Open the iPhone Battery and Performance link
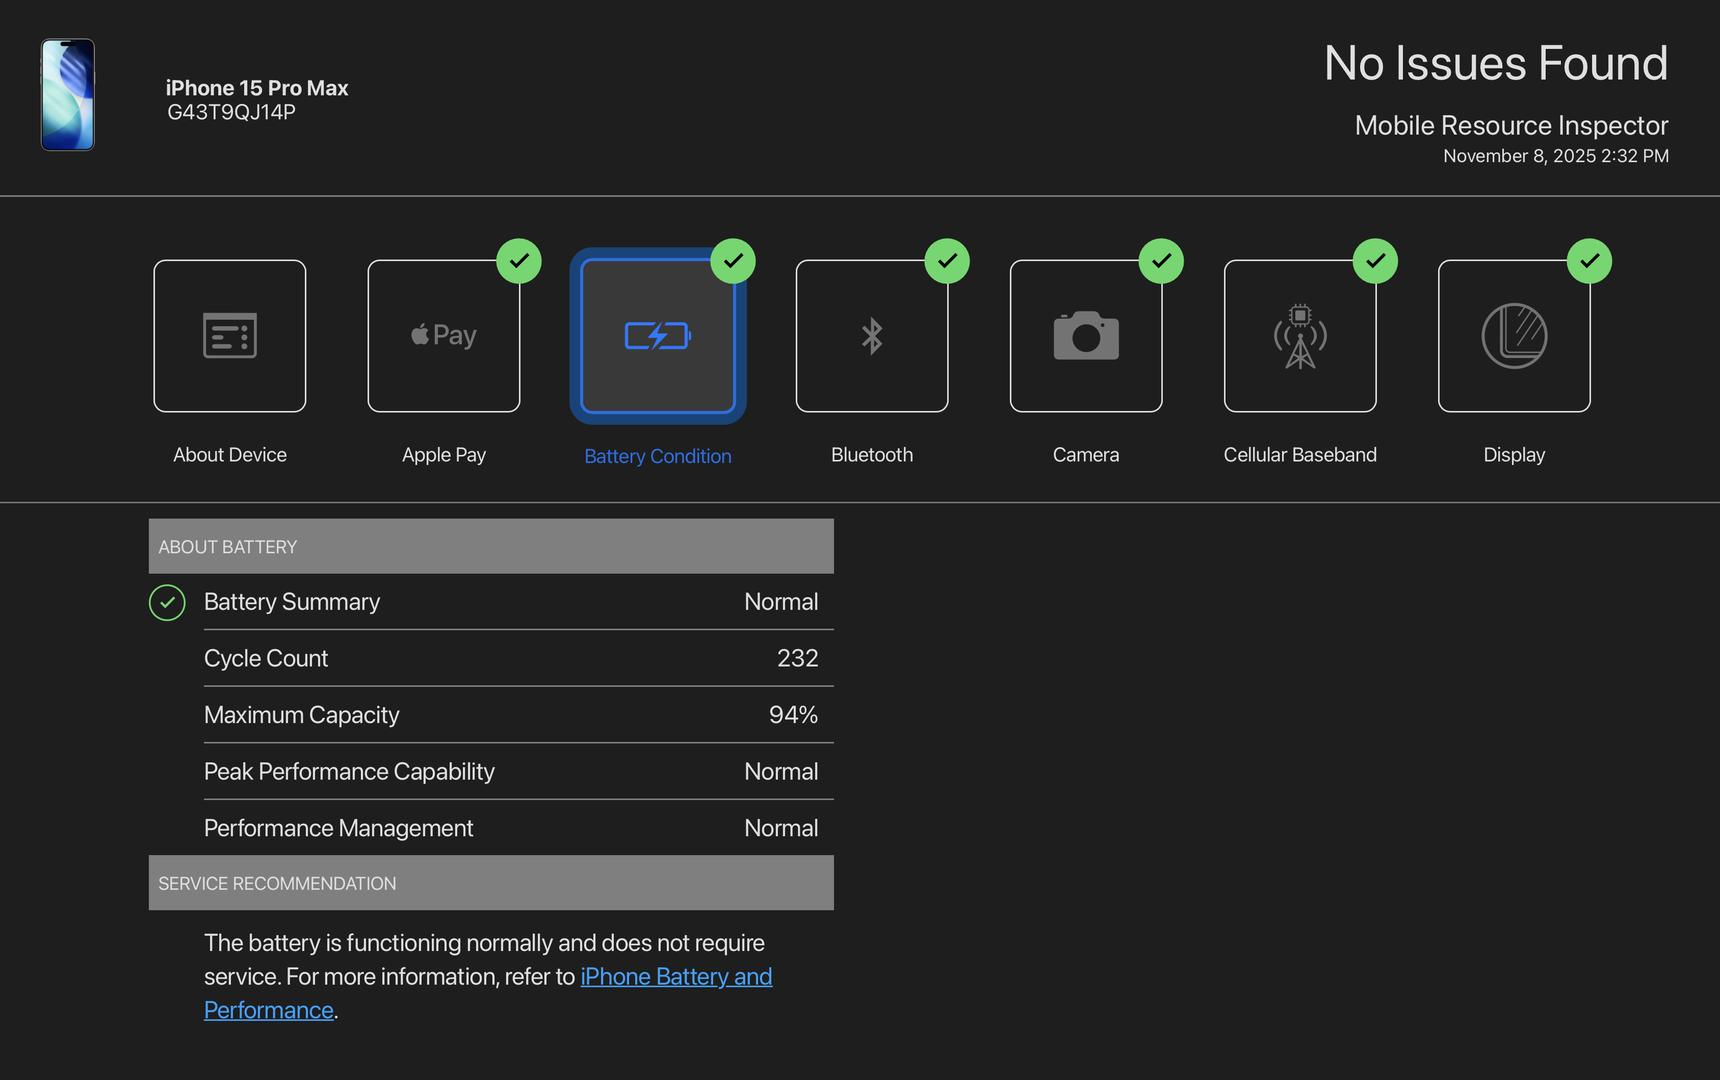 click(676, 977)
